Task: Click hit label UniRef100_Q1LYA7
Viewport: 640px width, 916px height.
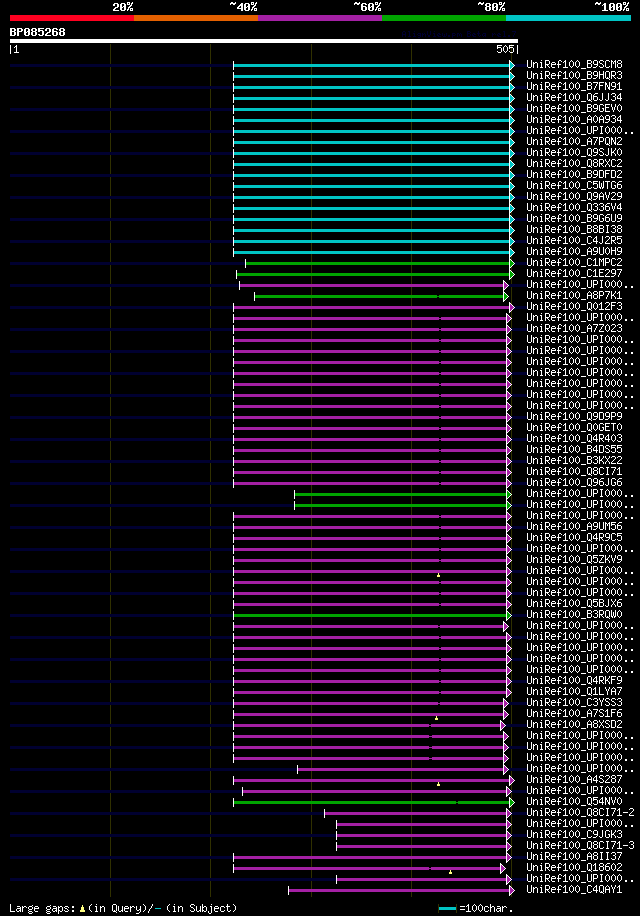Action: pyautogui.click(x=574, y=691)
